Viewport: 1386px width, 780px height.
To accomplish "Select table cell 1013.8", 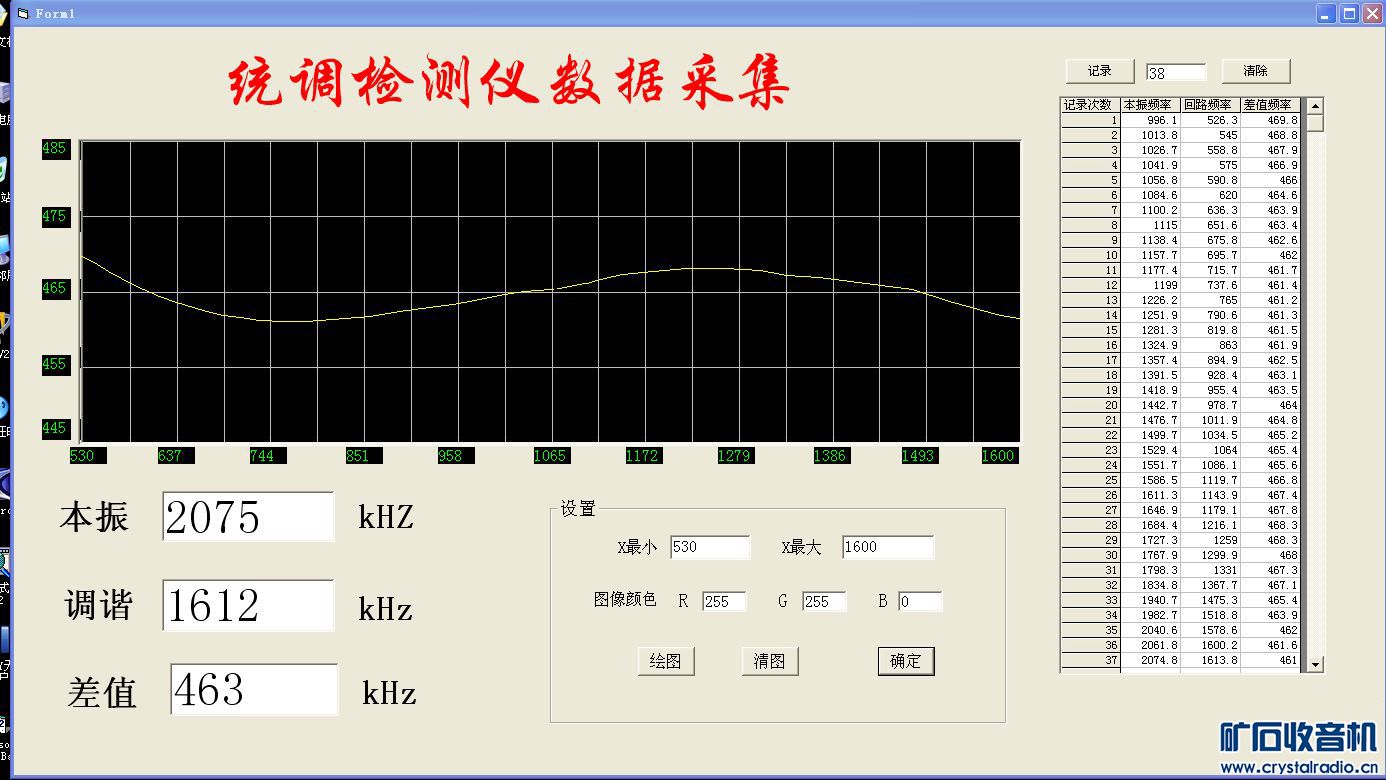I will point(1150,135).
